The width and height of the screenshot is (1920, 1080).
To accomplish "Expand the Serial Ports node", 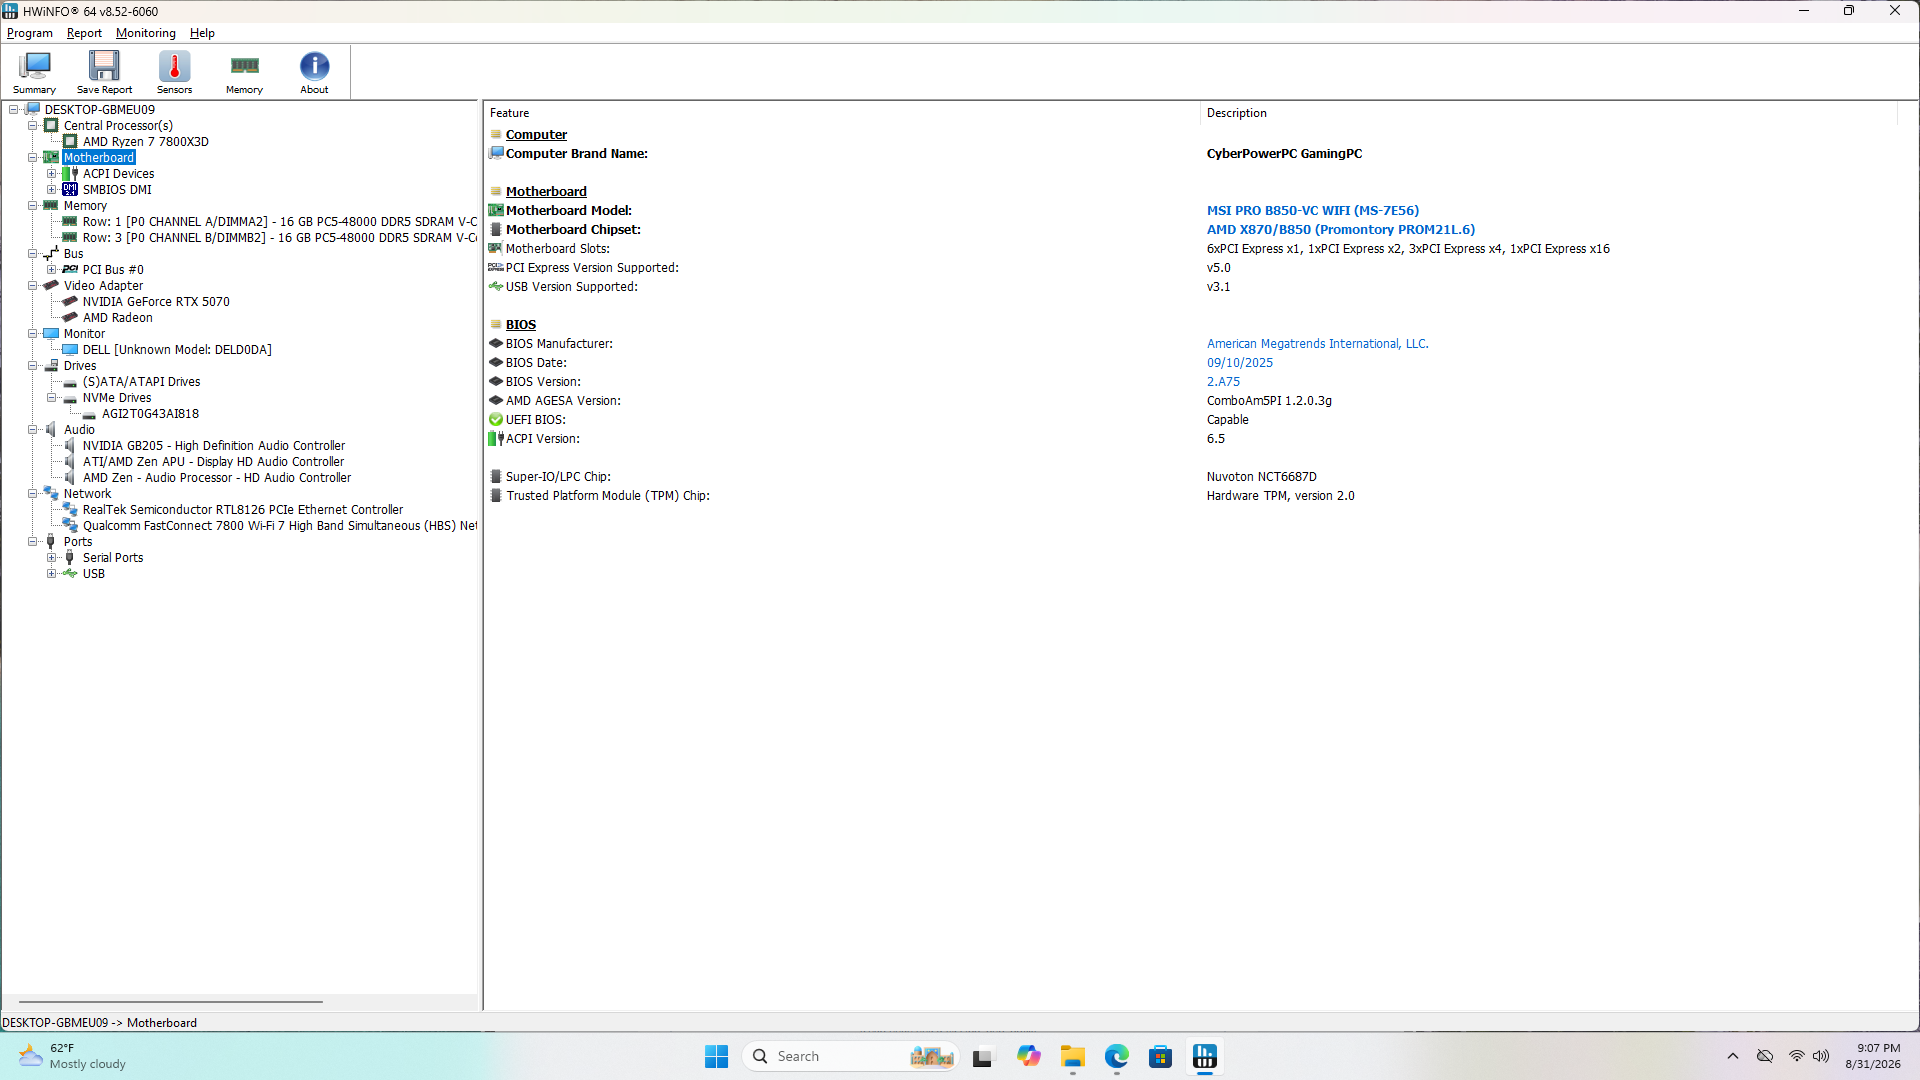I will tap(52, 558).
